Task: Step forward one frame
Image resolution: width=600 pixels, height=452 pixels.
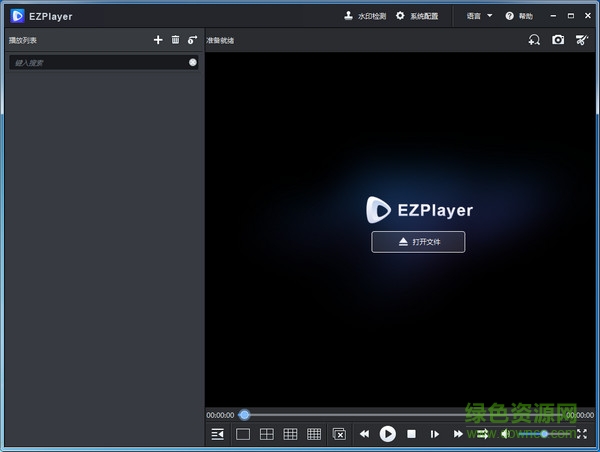Action: tap(435, 434)
